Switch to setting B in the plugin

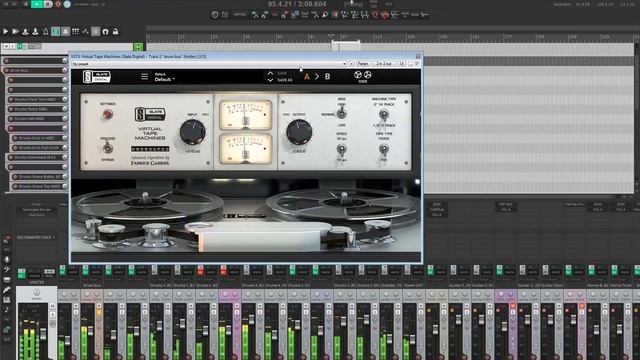click(x=327, y=76)
